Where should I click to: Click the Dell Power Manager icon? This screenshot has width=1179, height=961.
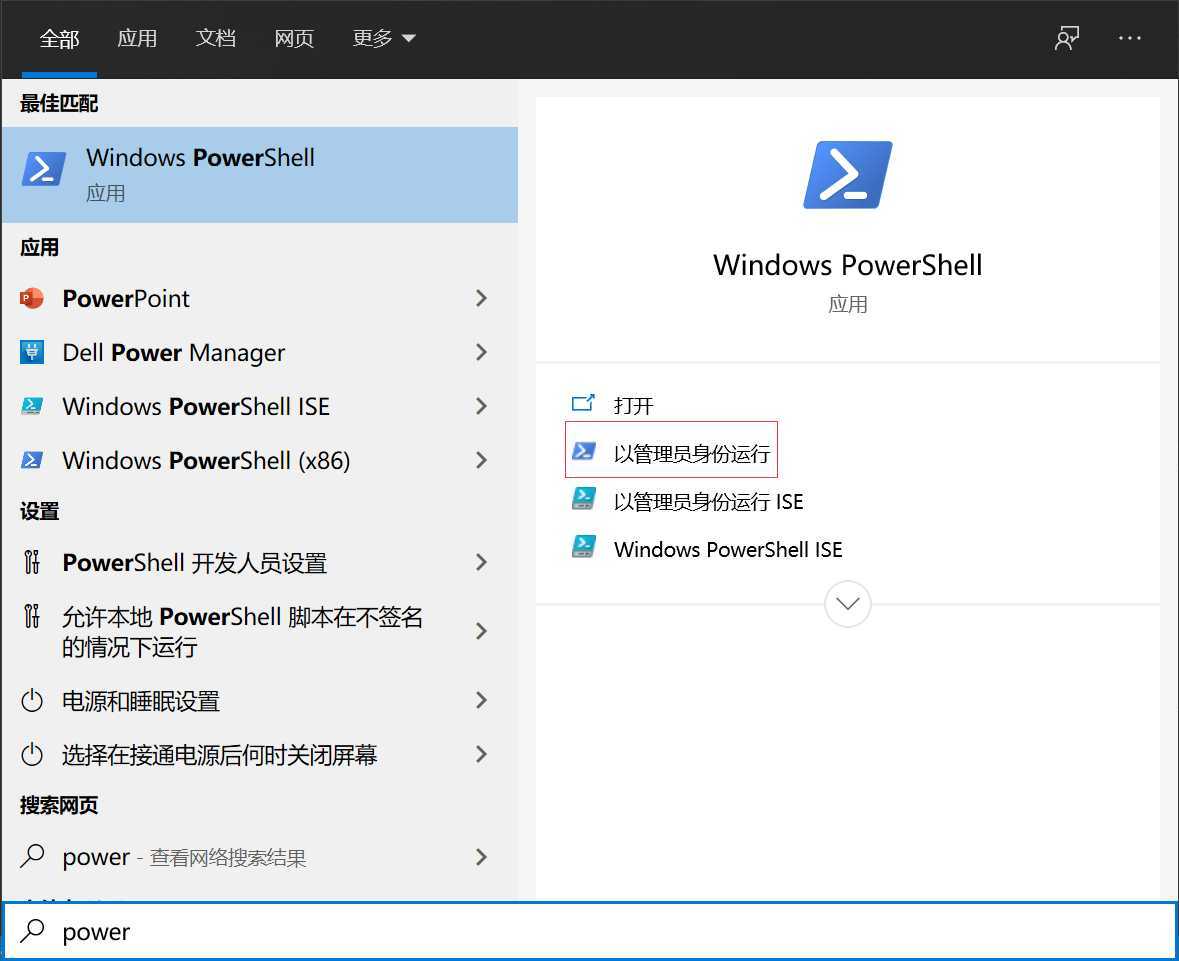point(32,352)
